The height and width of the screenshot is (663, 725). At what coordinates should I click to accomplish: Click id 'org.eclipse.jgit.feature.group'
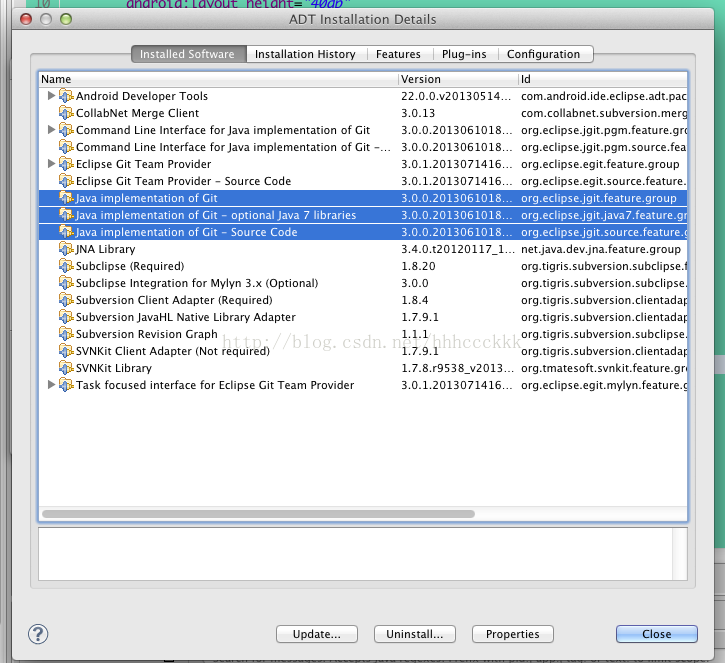pyautogui.click(x=599, y=198)
